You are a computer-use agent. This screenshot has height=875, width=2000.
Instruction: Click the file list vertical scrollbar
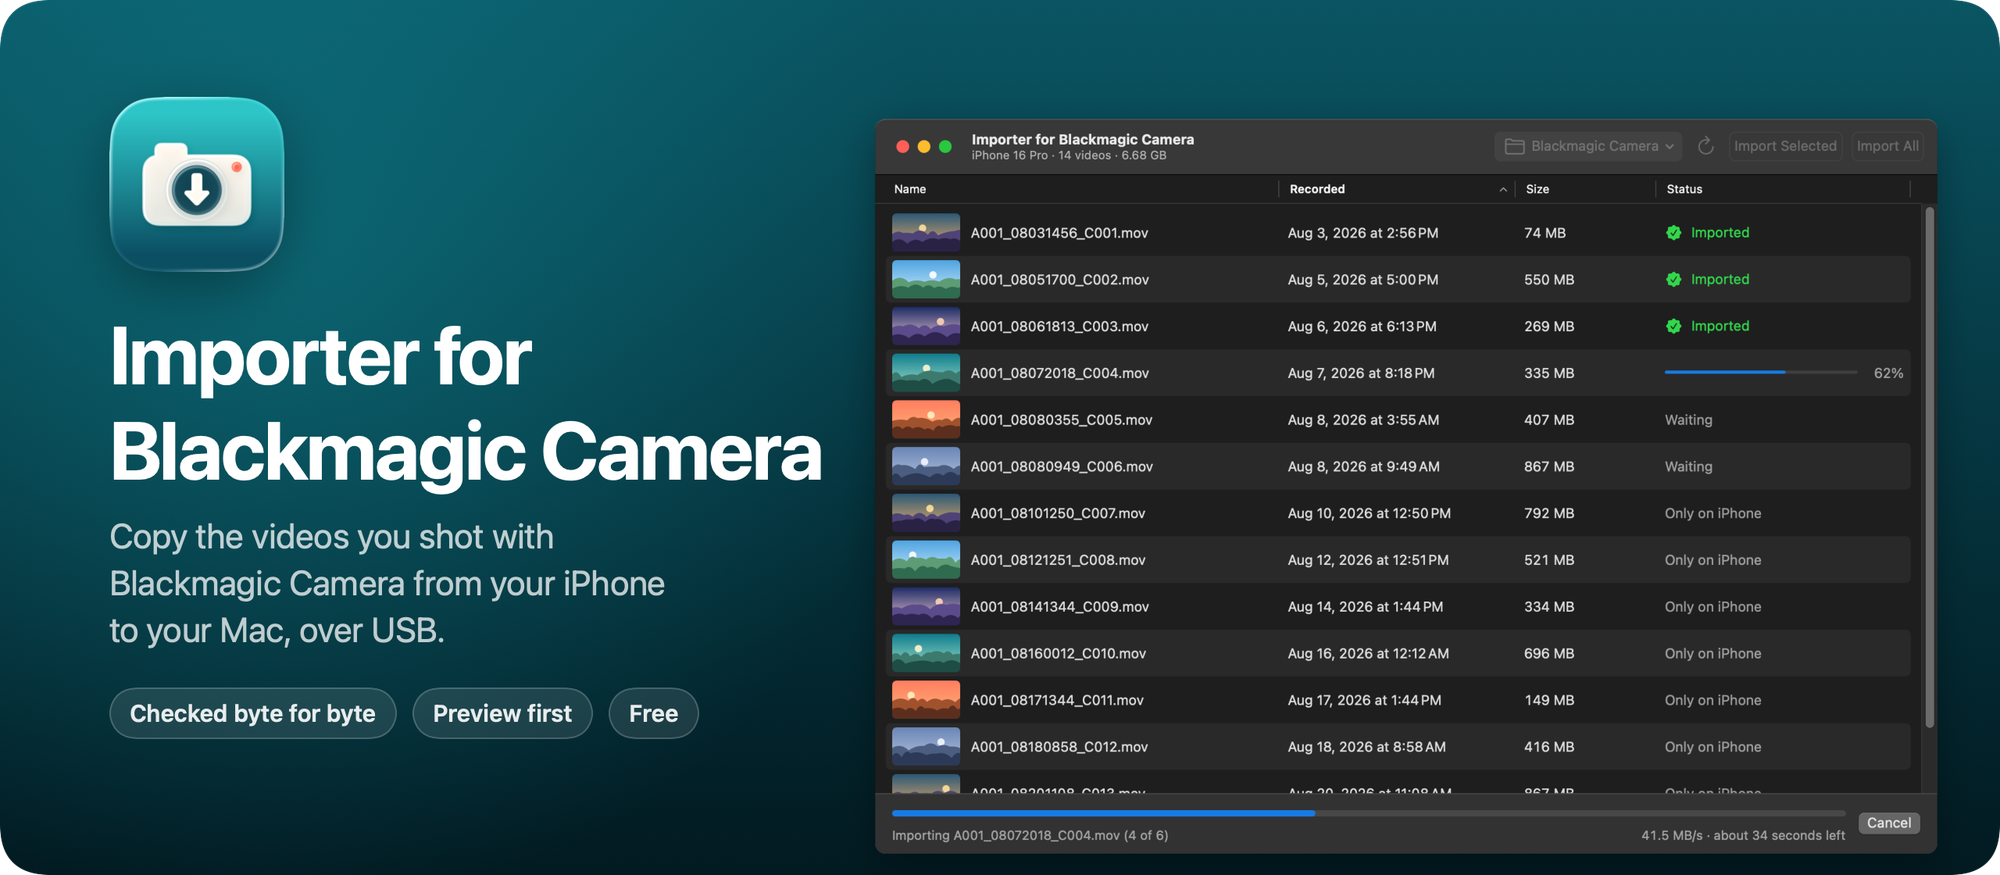click(x=1929, y=467)
